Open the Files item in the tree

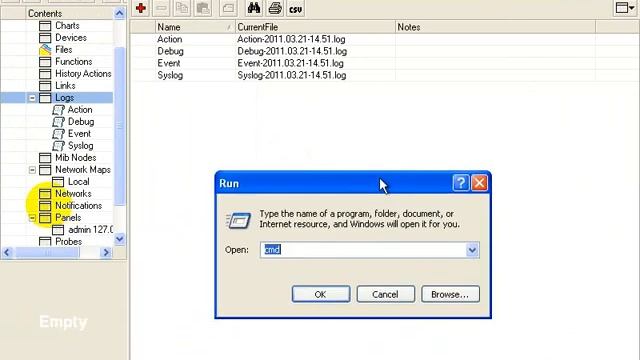tap(64, 50)
